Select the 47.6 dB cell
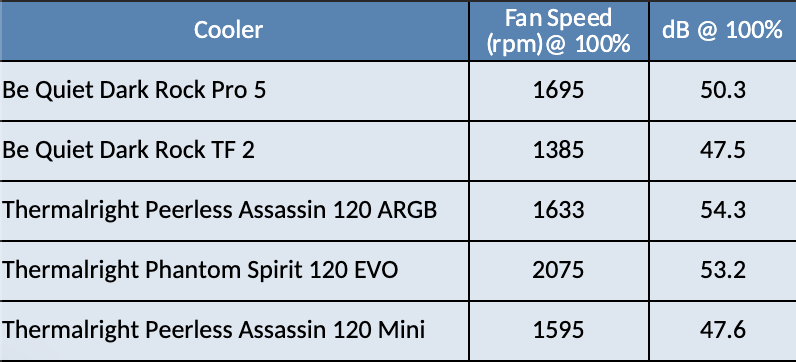 [x=723, y=331]
